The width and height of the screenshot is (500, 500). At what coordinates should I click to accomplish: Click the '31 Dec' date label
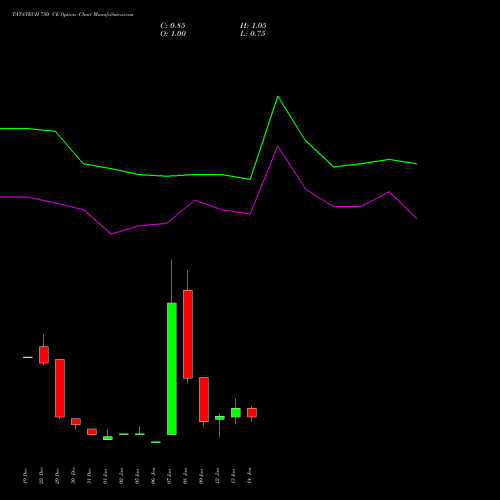[x=90, y=476]
